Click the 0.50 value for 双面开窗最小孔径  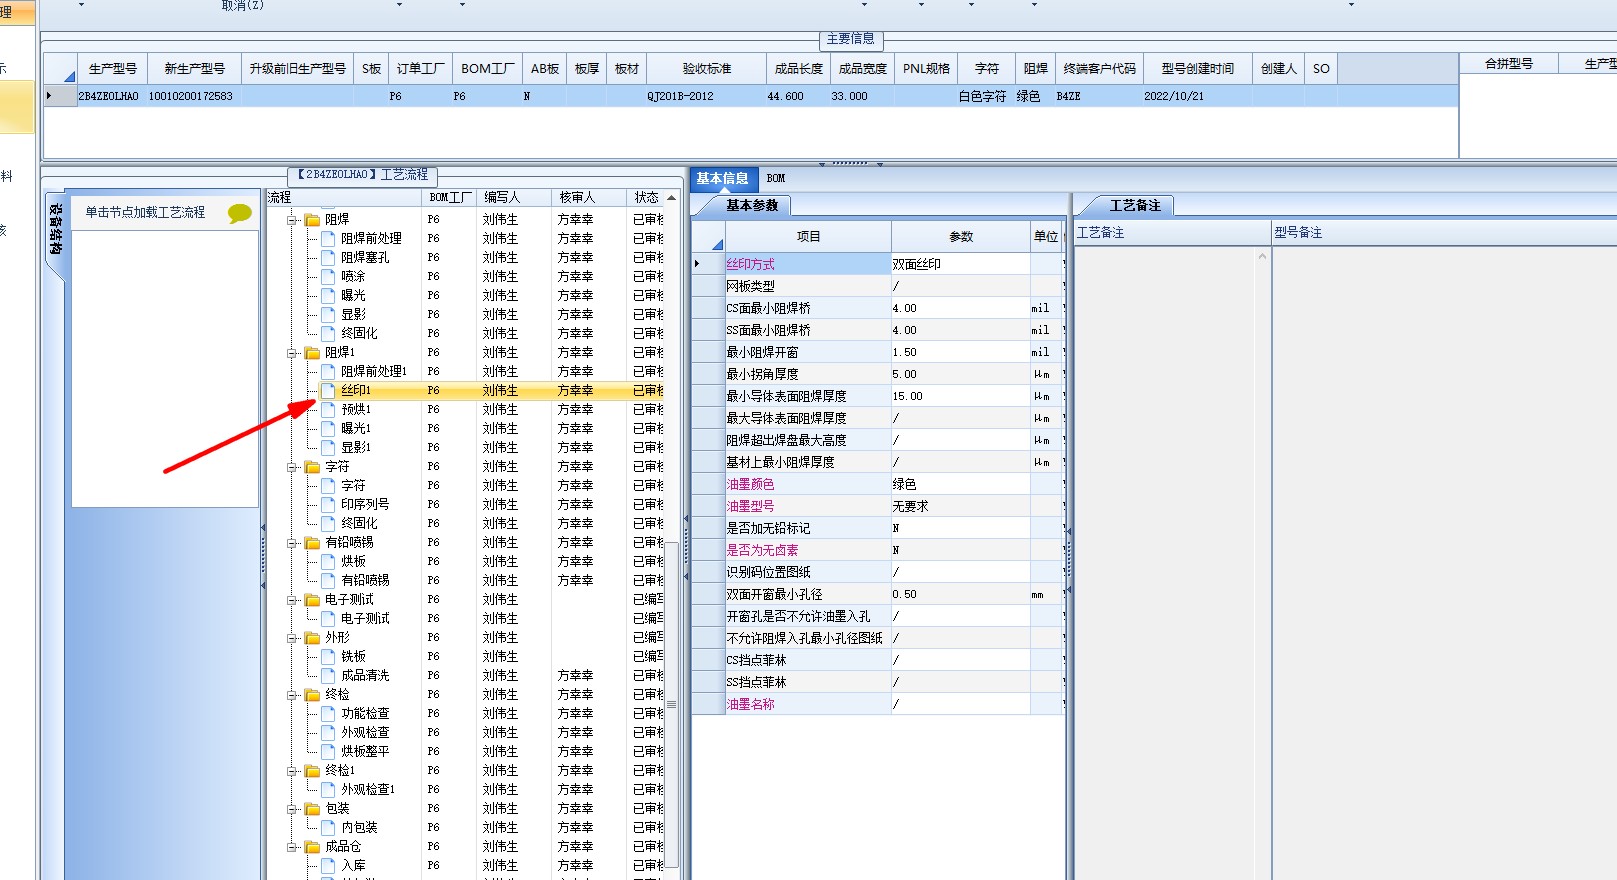point(960,594)
